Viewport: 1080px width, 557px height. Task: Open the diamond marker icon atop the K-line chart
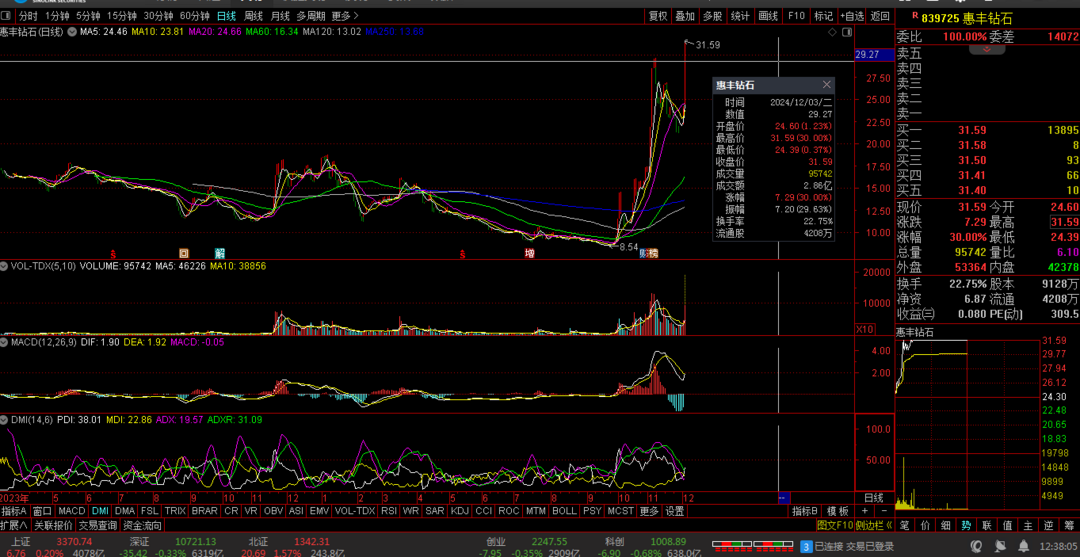click(x=833, y=32)
